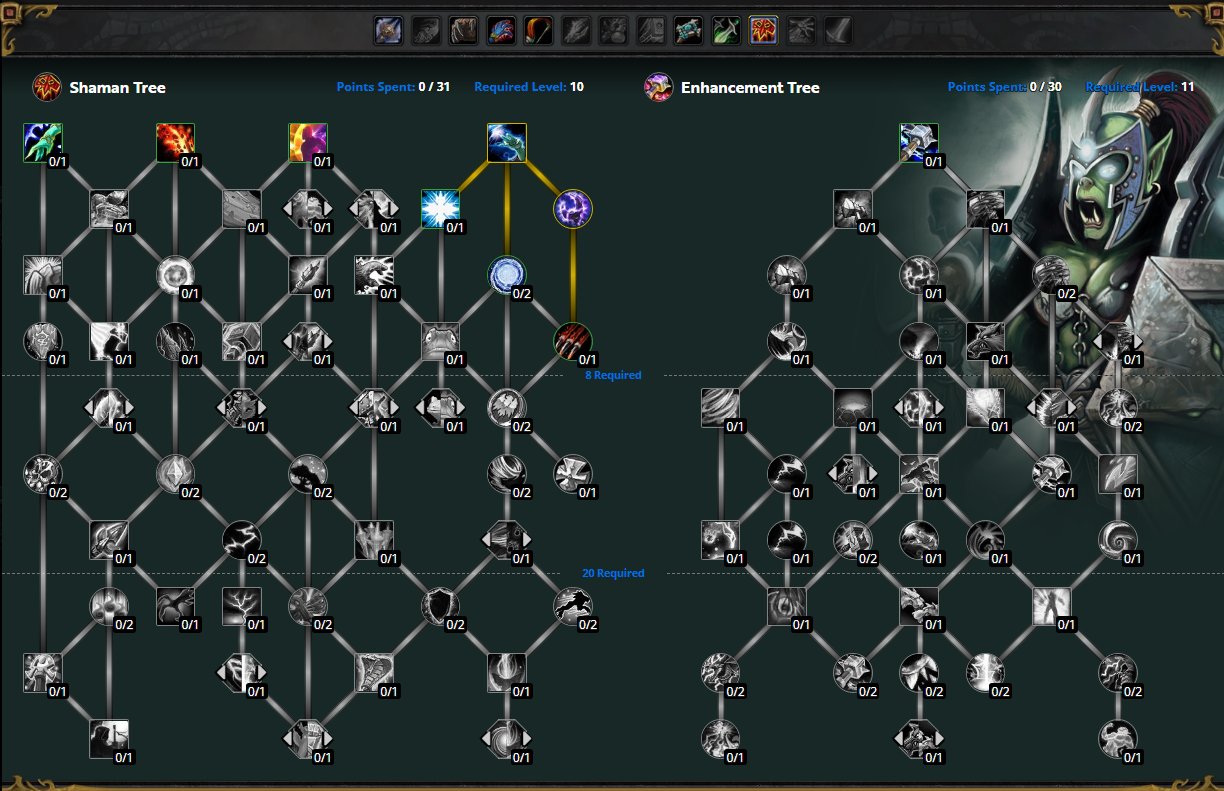This screenshot has height=791, width=1224.
Task: Choose the Priest class icon
Action: pos(689,31)
